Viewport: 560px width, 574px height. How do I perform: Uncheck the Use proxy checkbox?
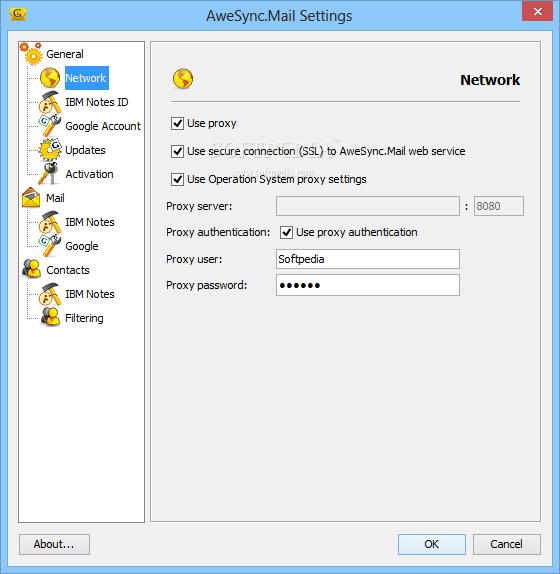(178, 123)
